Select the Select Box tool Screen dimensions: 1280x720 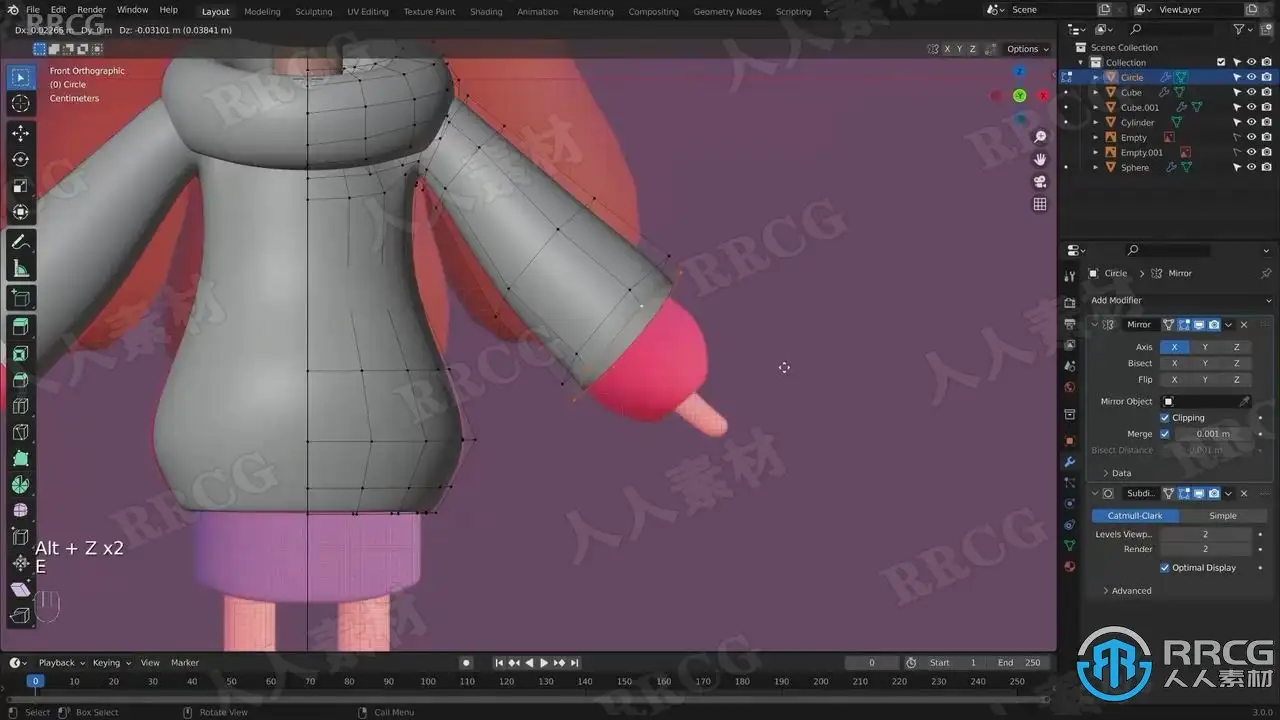(21, 77)
